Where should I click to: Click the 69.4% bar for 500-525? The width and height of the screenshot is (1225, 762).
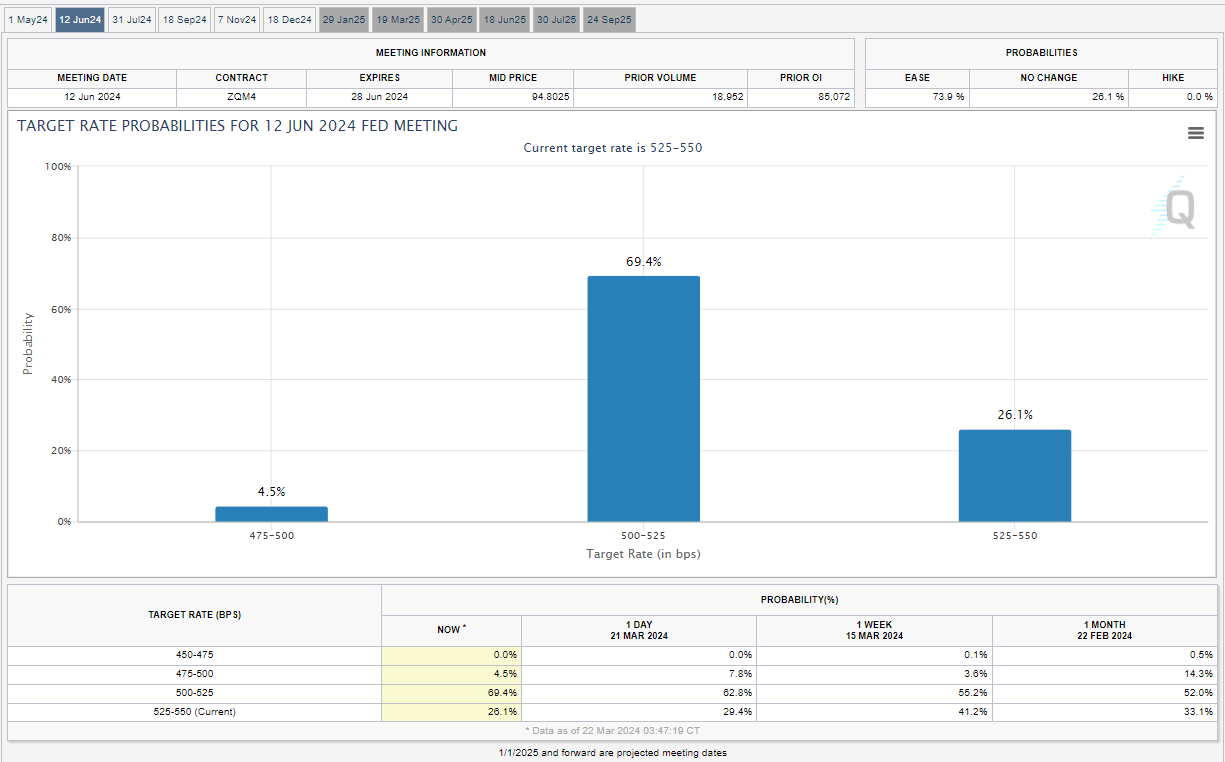pos(643,398)
